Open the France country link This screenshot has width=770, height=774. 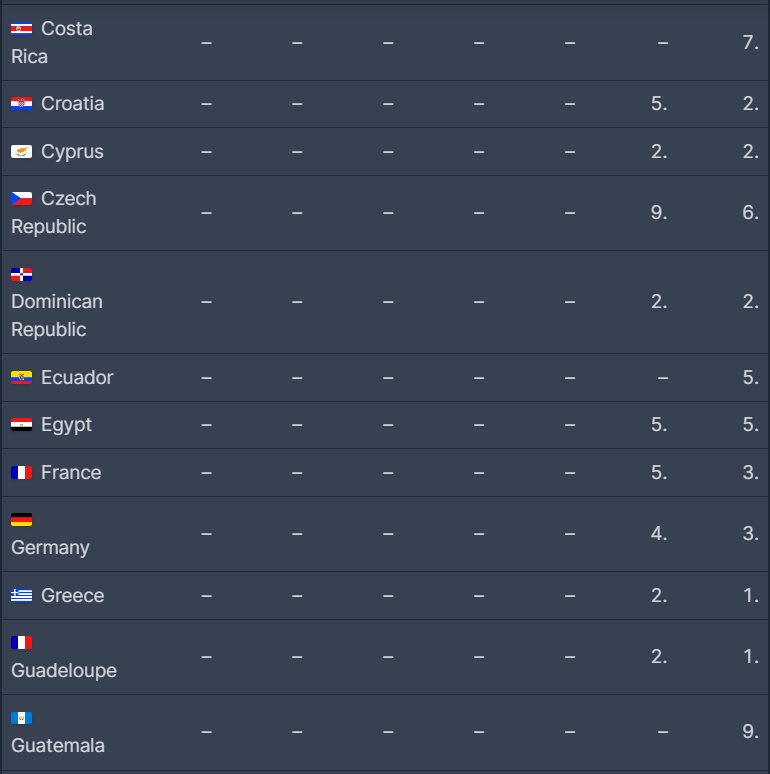click(x=71, y=473)
